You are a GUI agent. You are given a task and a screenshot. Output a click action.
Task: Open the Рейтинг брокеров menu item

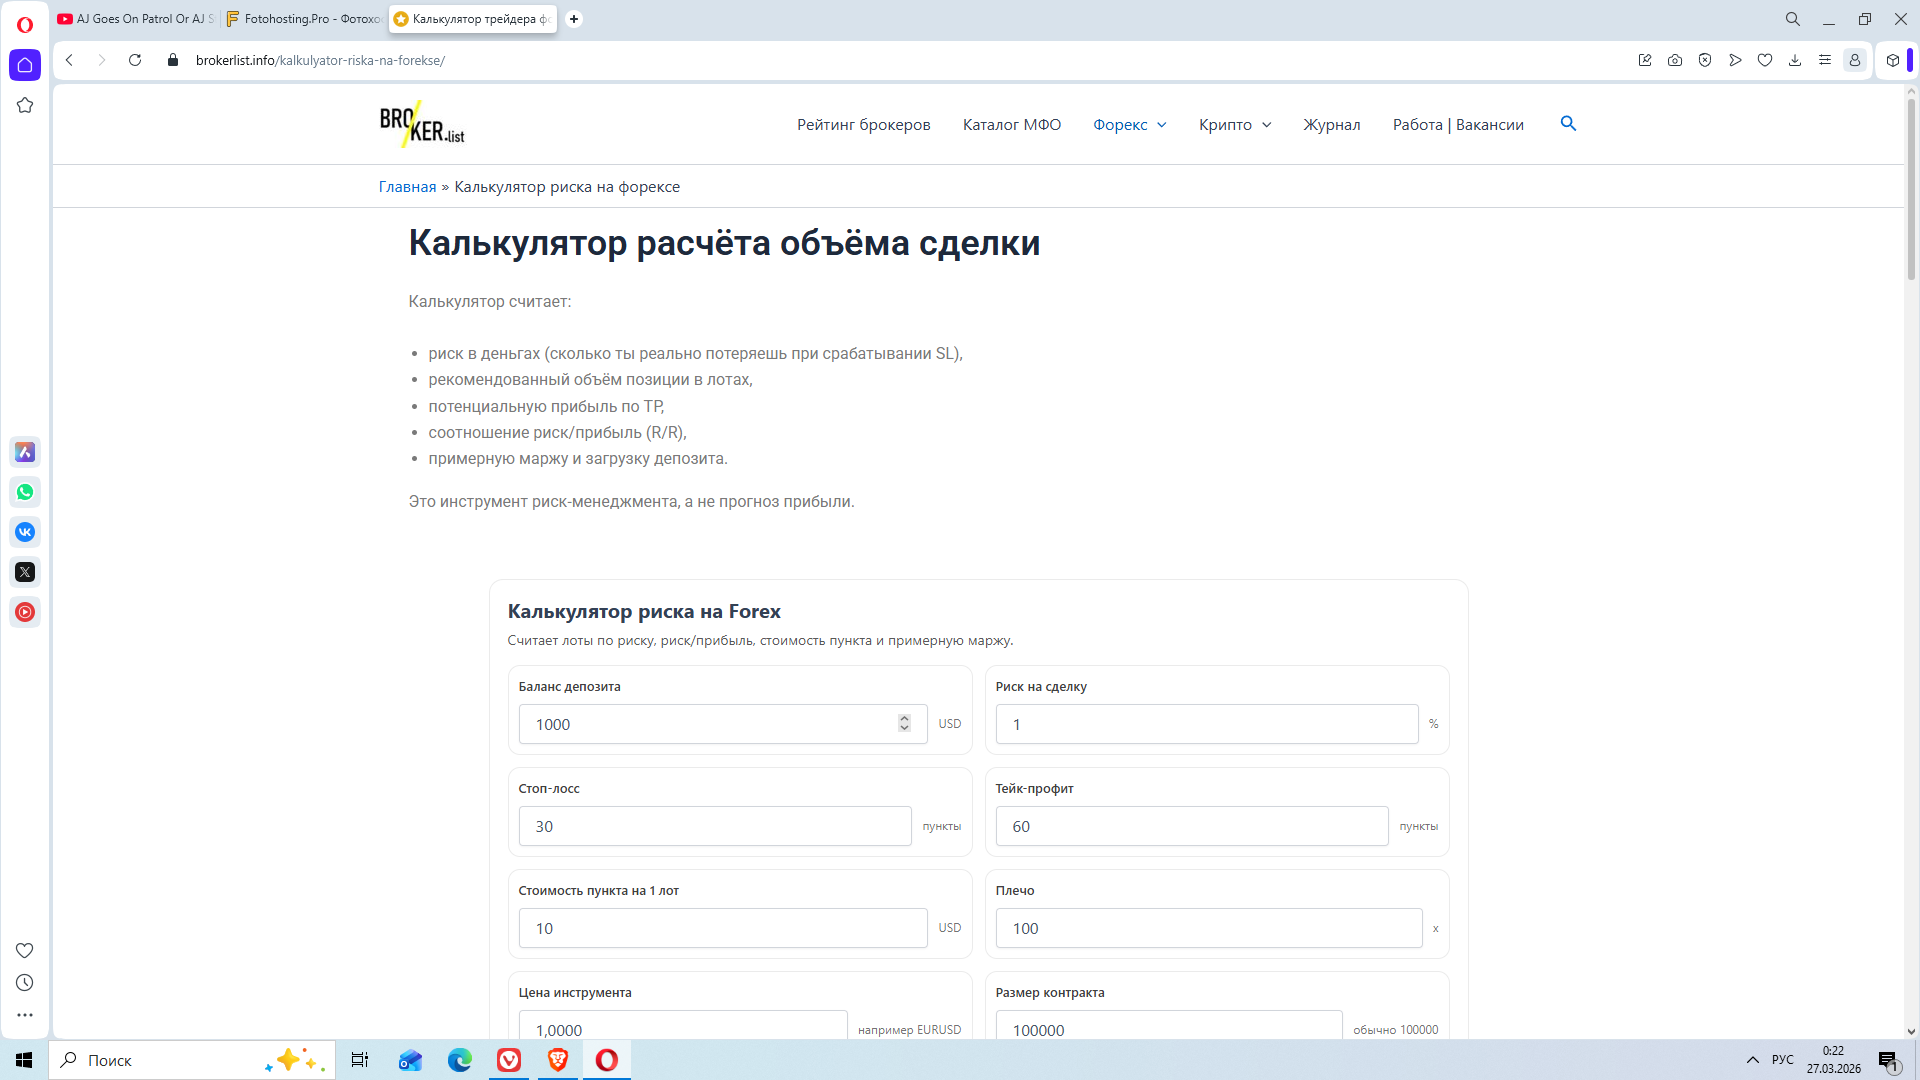pyautogui.click(x=863, y=124)
